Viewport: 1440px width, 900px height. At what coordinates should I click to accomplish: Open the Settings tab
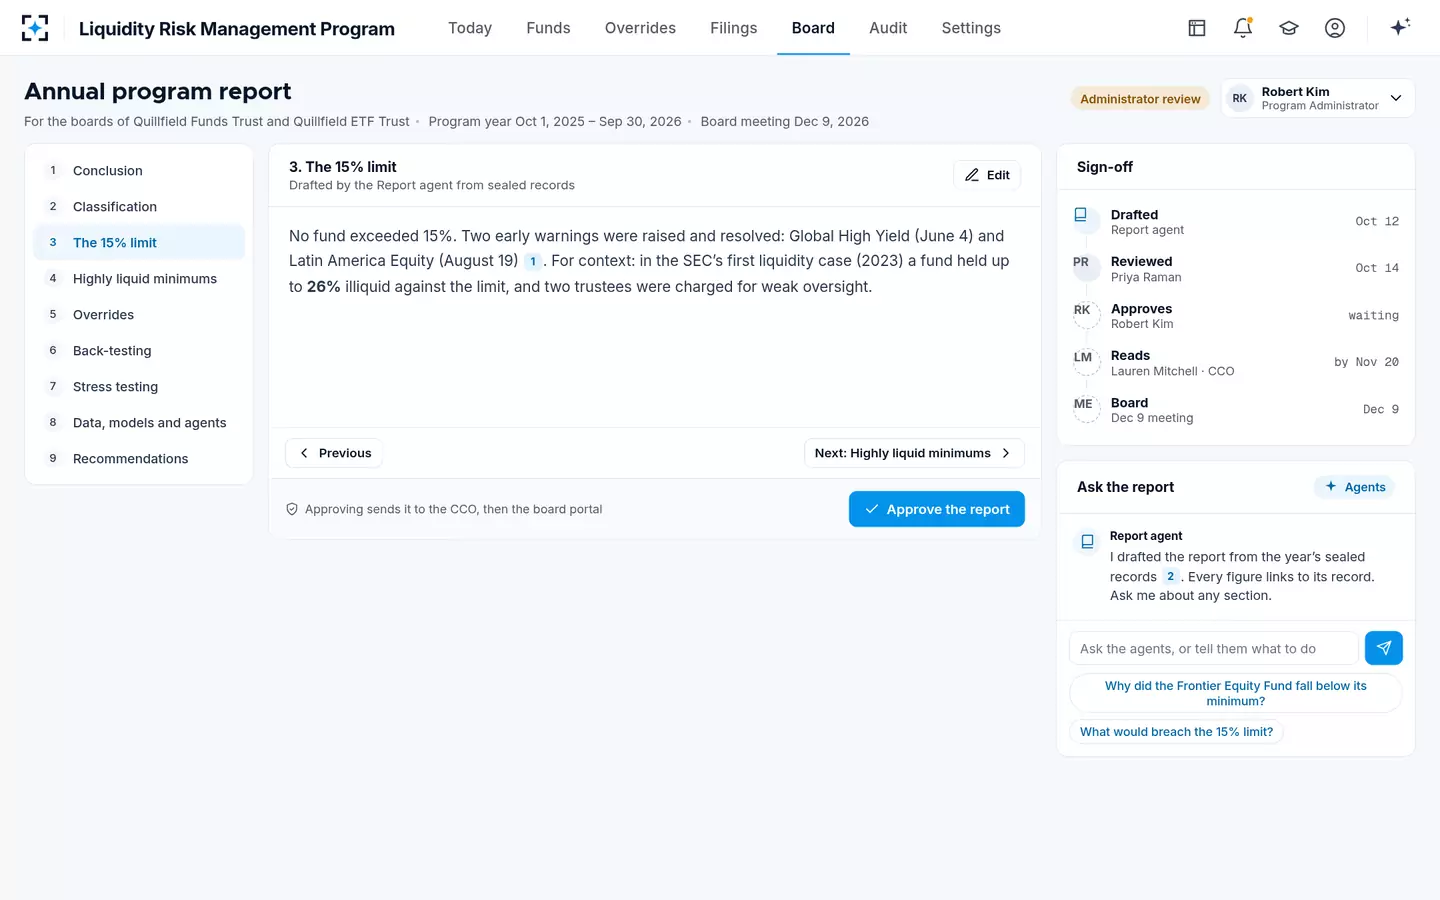tap(971, 28)
